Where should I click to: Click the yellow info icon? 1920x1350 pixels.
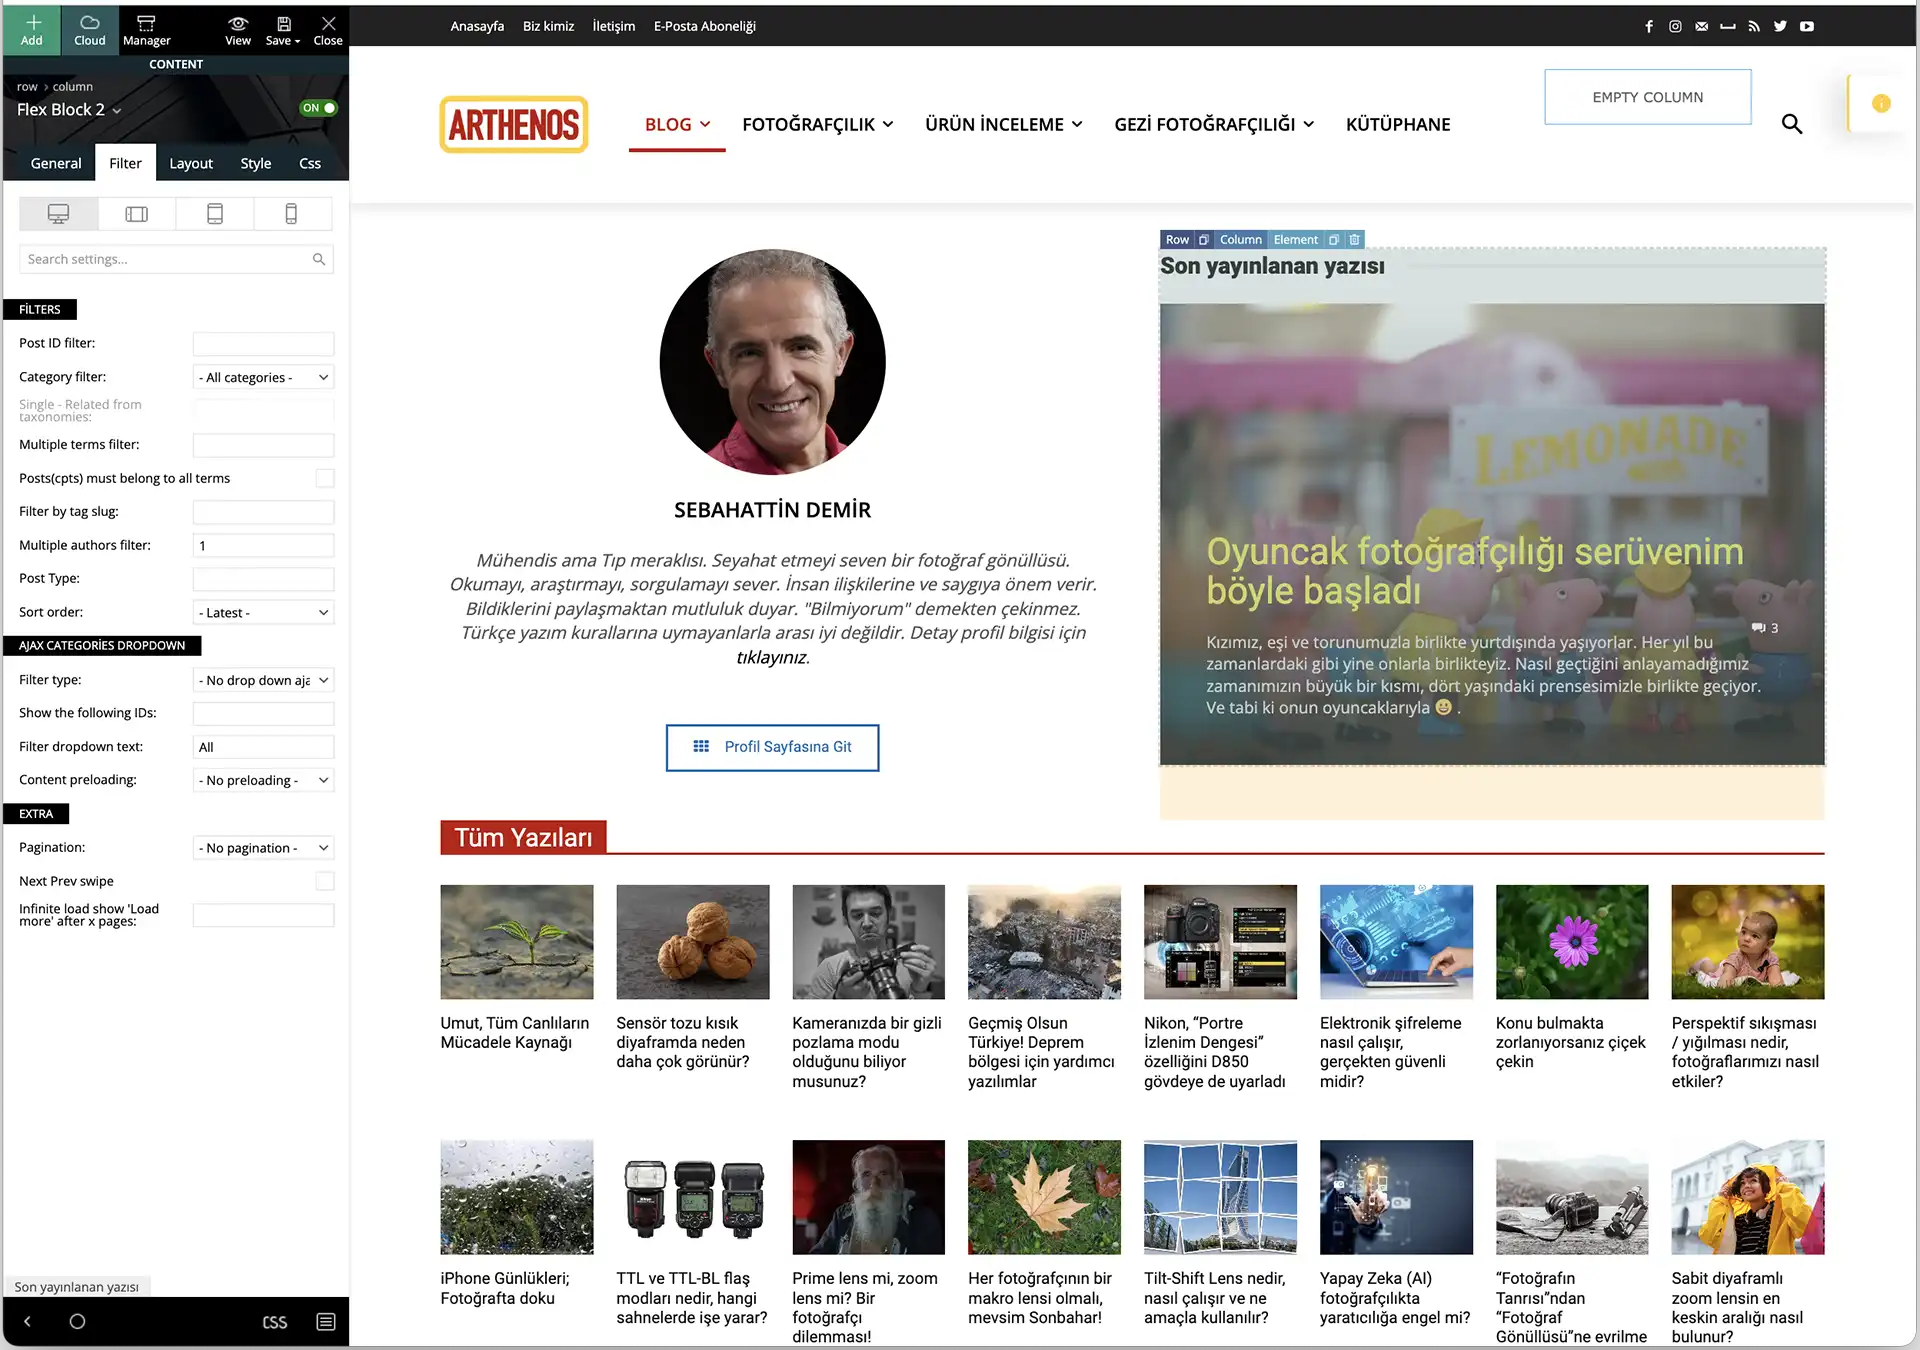(x=1881, y=103)
